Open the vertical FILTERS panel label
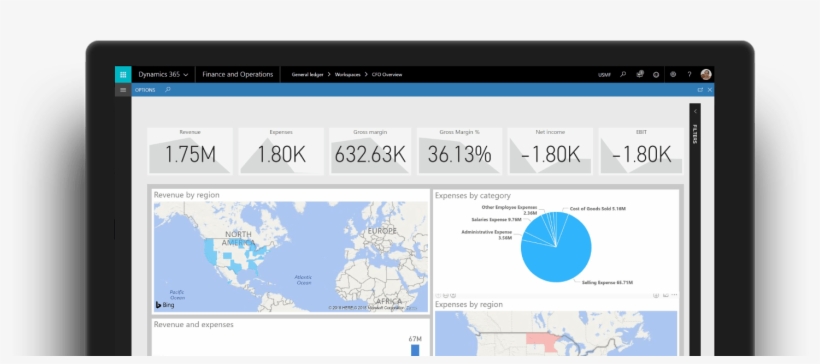The height and width of the screenshot is (364, 820). [695, 134]
